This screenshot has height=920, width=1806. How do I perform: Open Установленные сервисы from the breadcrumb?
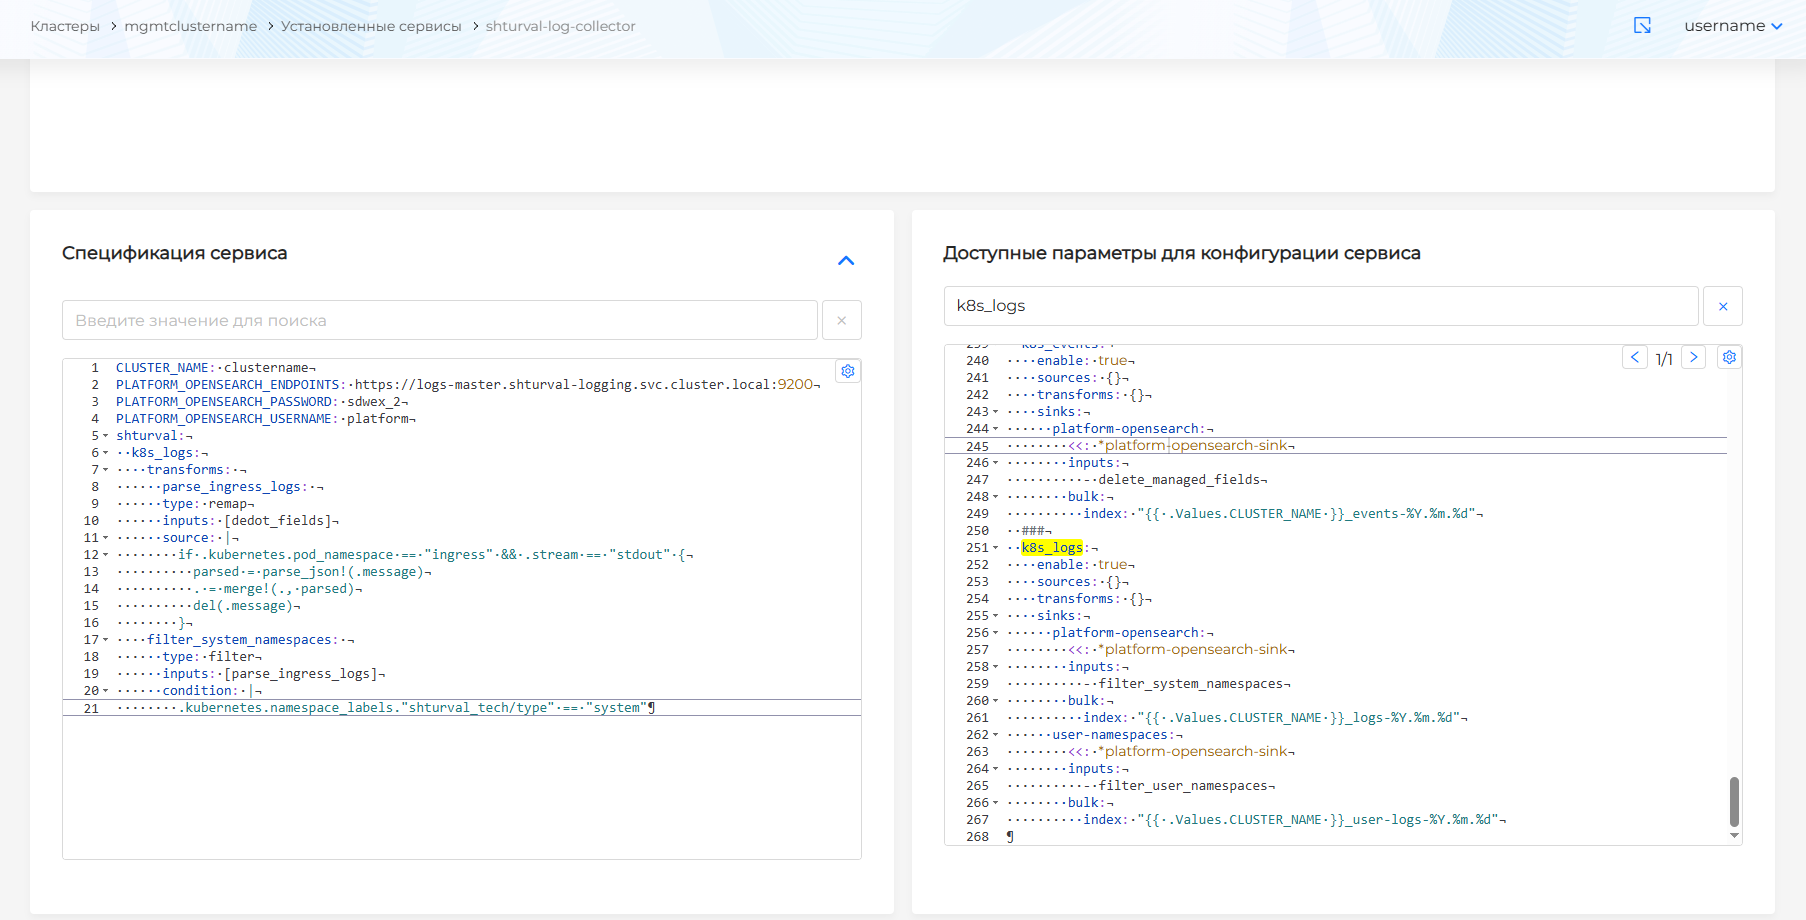point(370,26)
